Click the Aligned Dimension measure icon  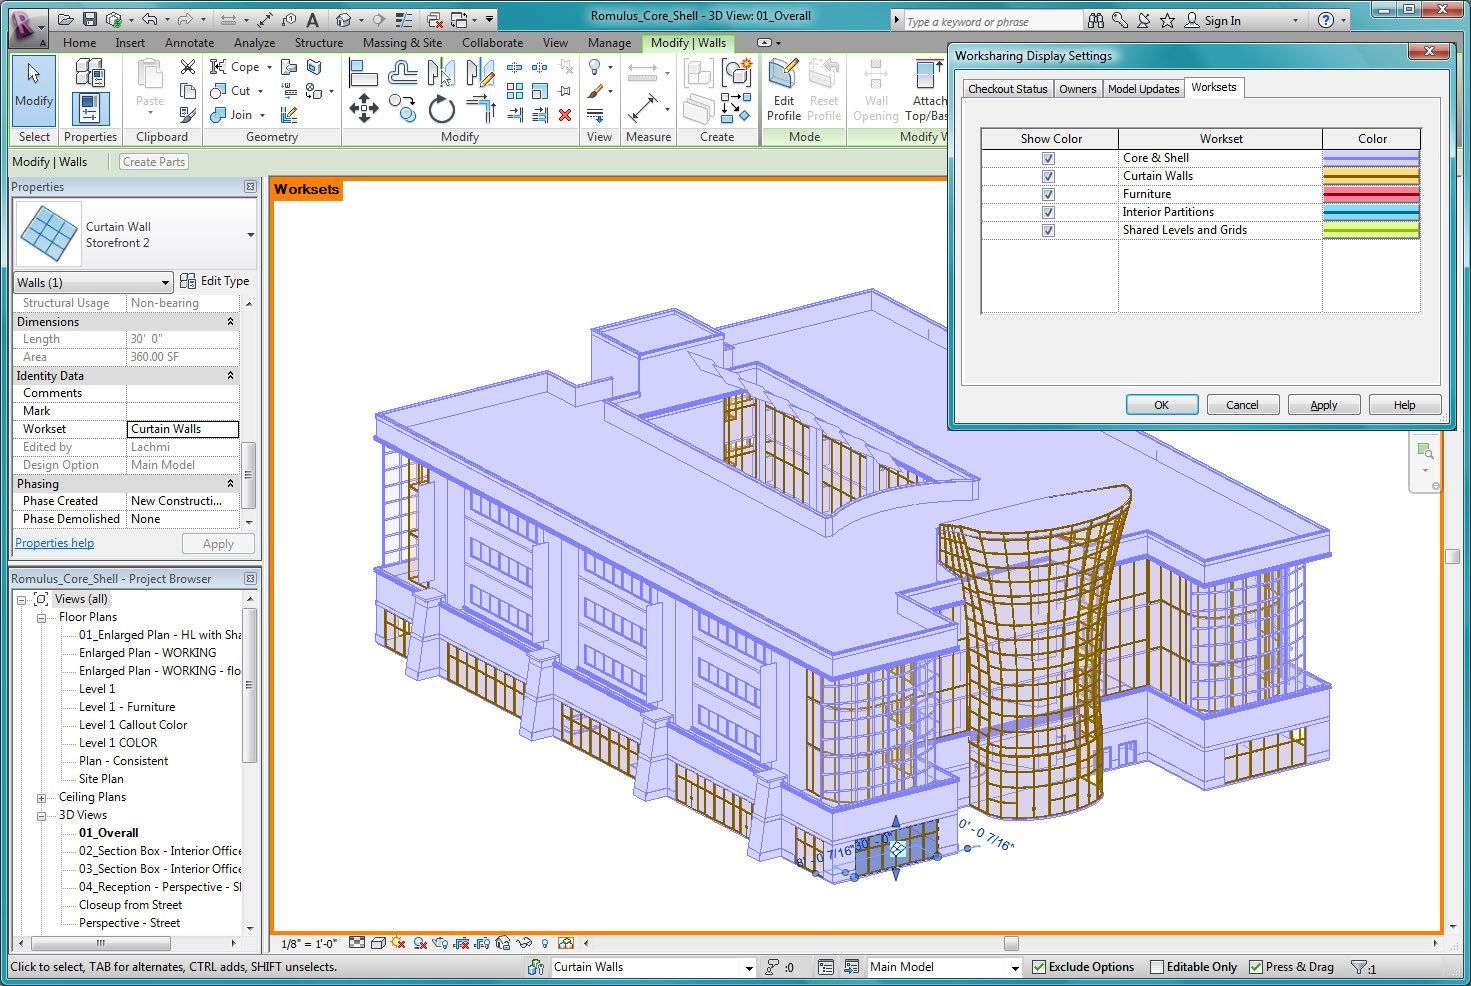643,106
